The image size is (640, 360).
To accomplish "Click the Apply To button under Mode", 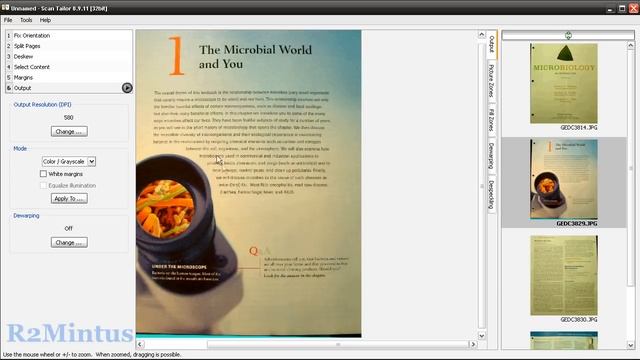I will pyautogui.click(x=69, y=198).
